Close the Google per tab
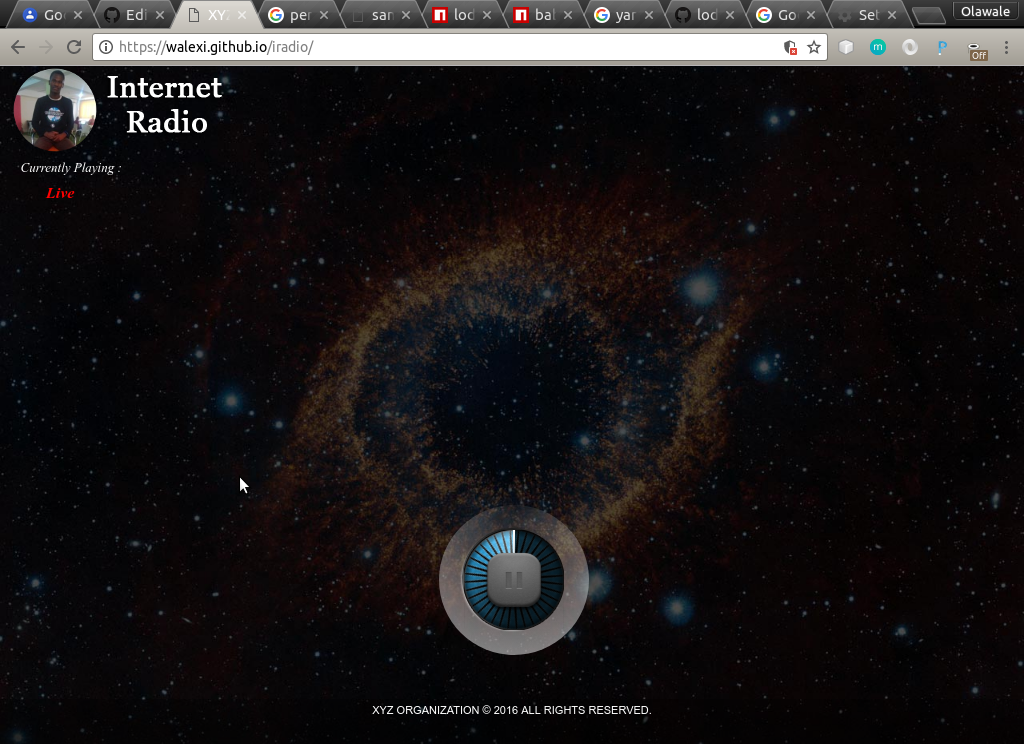This screenshot has height=744, width=1024. tap(324, 15)
